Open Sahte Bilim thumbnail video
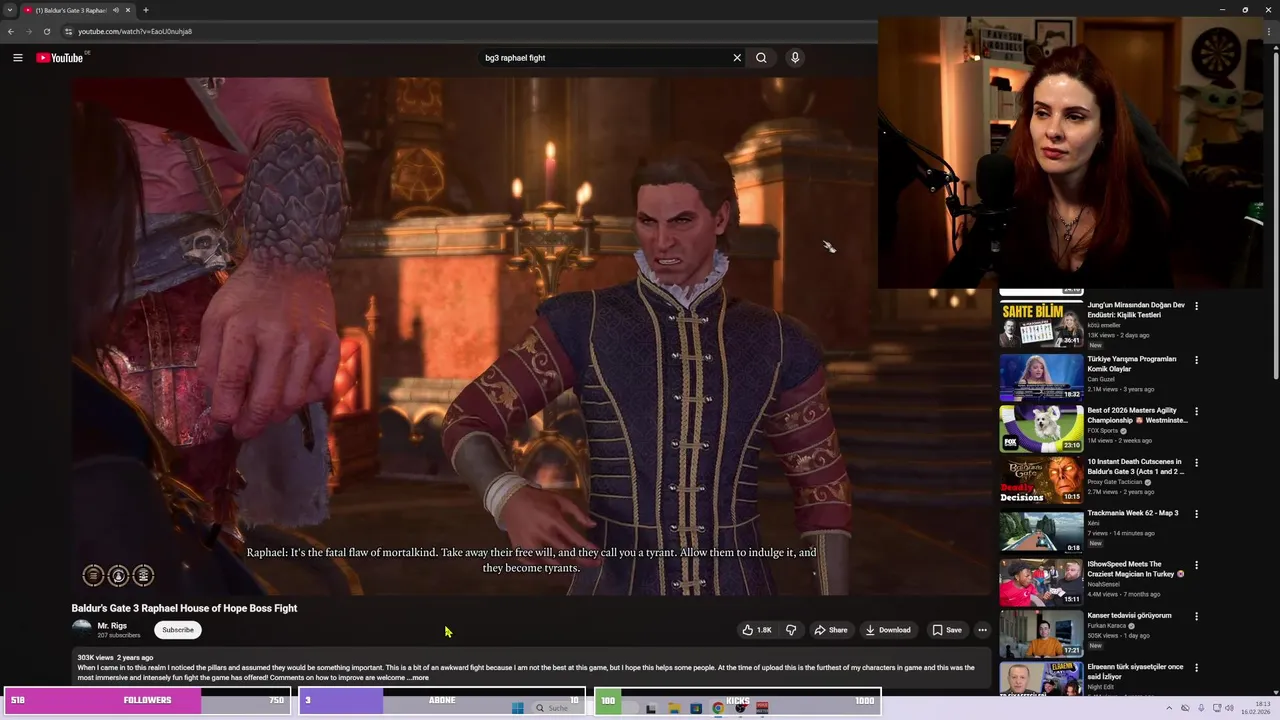 click(x=1041, y=325)
